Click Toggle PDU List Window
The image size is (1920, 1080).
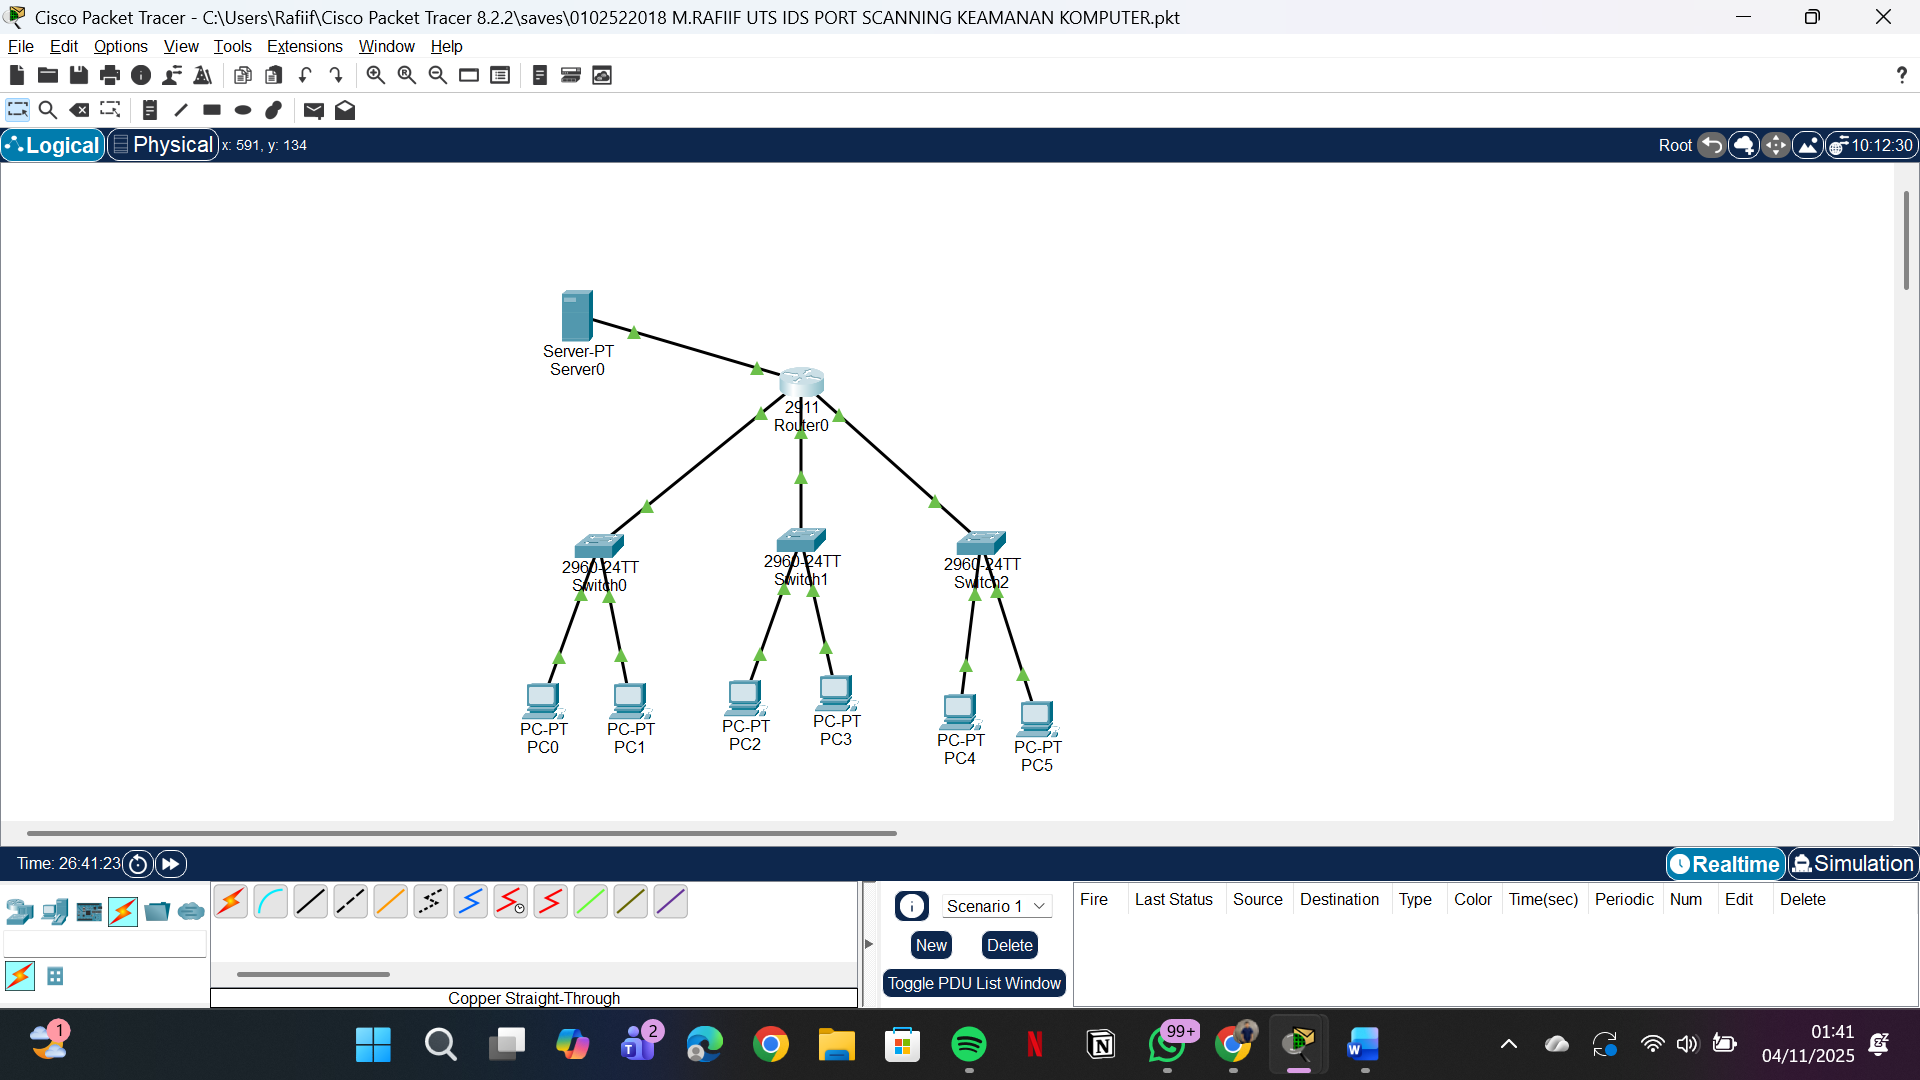[x=973, y=983]
